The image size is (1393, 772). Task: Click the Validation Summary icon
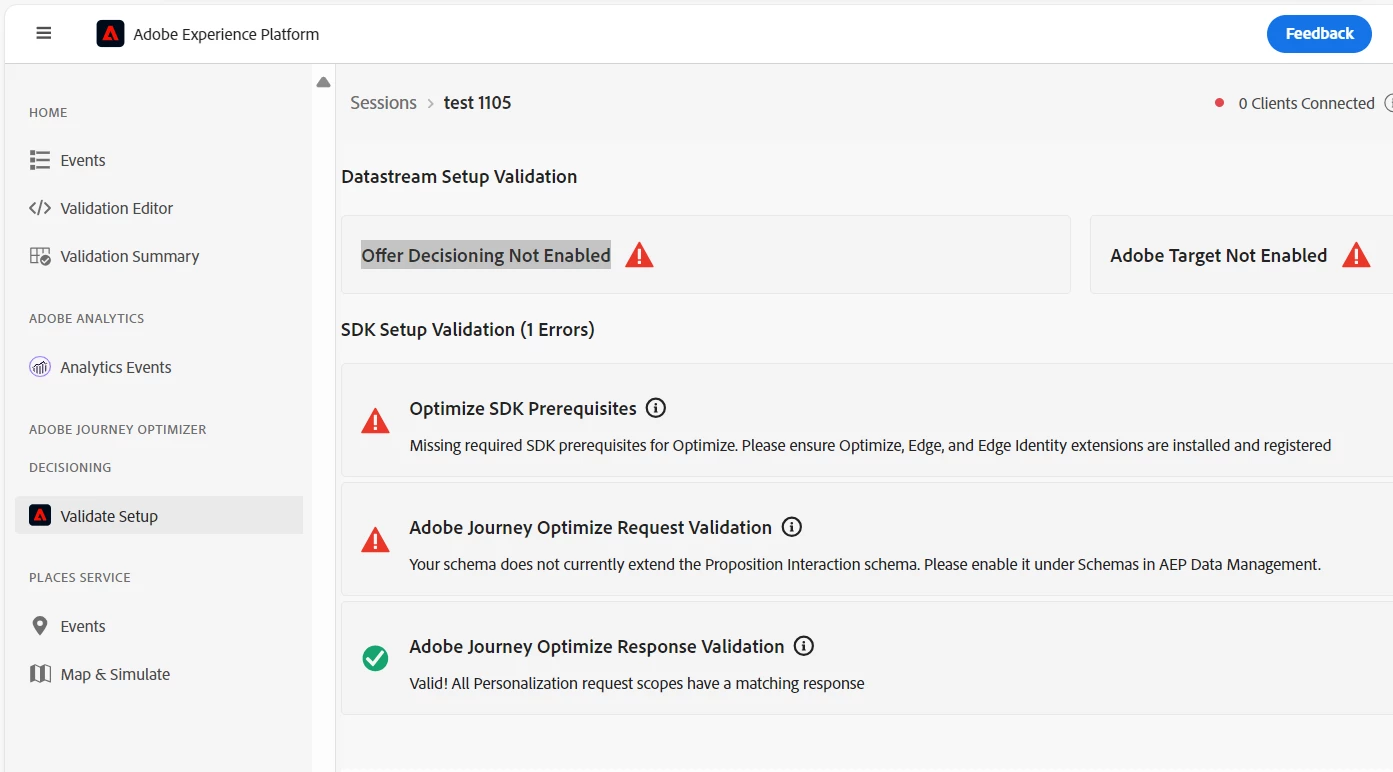pyautogui.click(x=40, y=256)
